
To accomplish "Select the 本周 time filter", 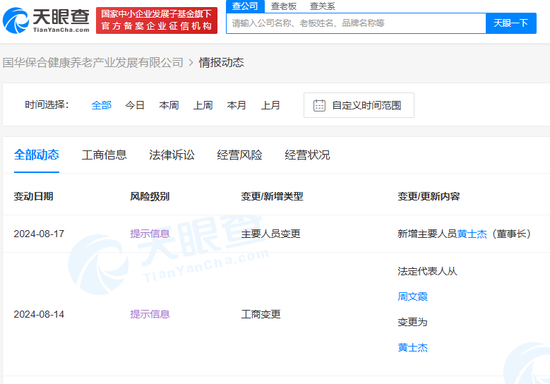I will (169, 105).
